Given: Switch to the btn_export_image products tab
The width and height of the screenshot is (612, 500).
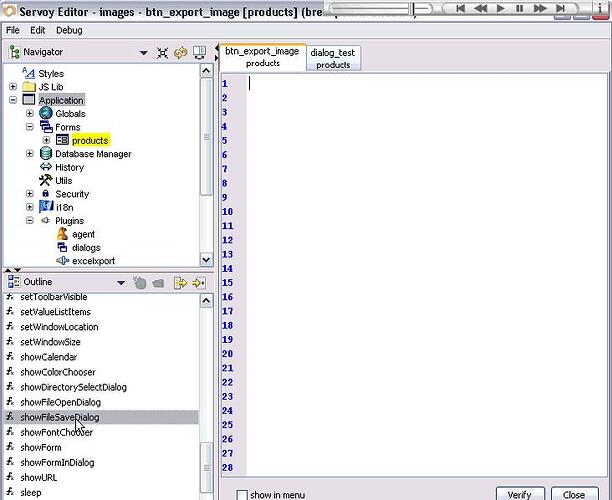Looking at the screenshot, I should coord(262,57).
